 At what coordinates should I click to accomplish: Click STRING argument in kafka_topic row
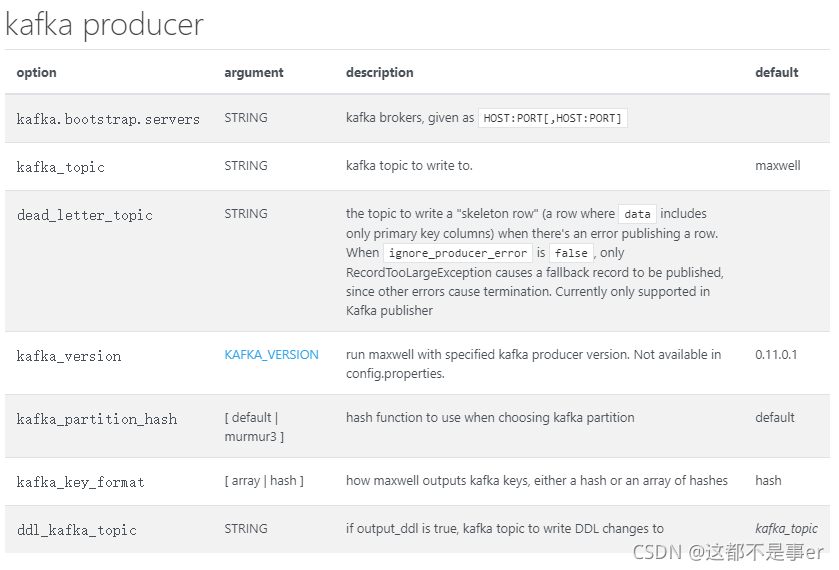click(246, 166)
